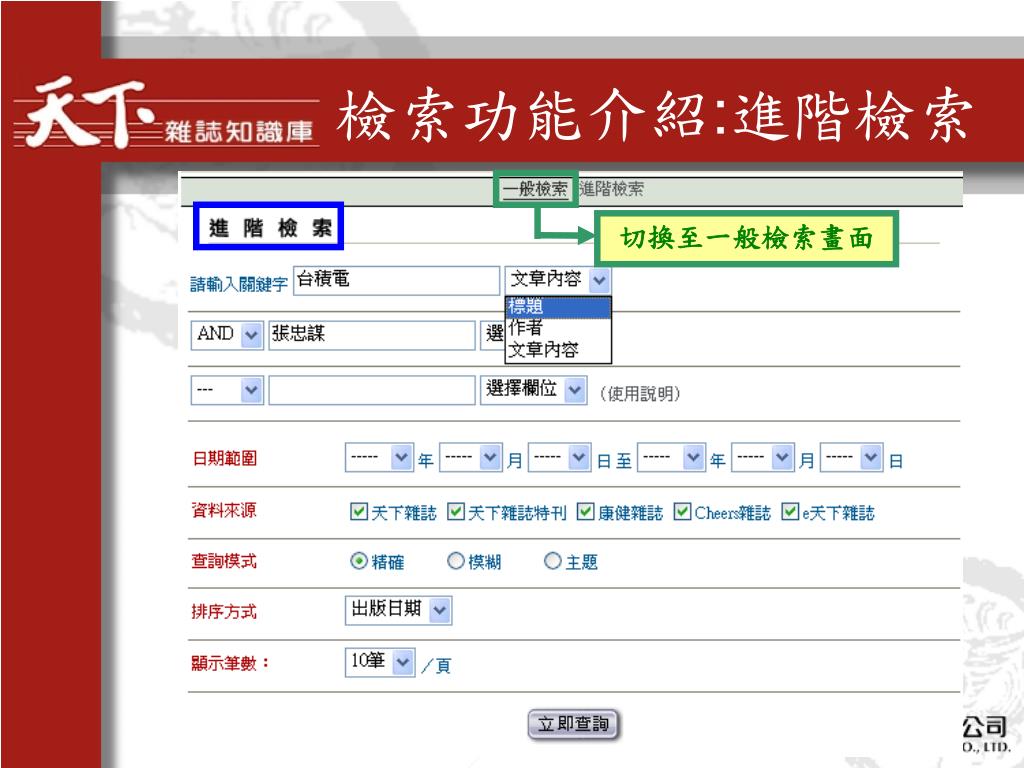Switch to the 一般檢索 tab
Screen dimensions: 1024x768
pyautogui.click(x=535, y=189)
